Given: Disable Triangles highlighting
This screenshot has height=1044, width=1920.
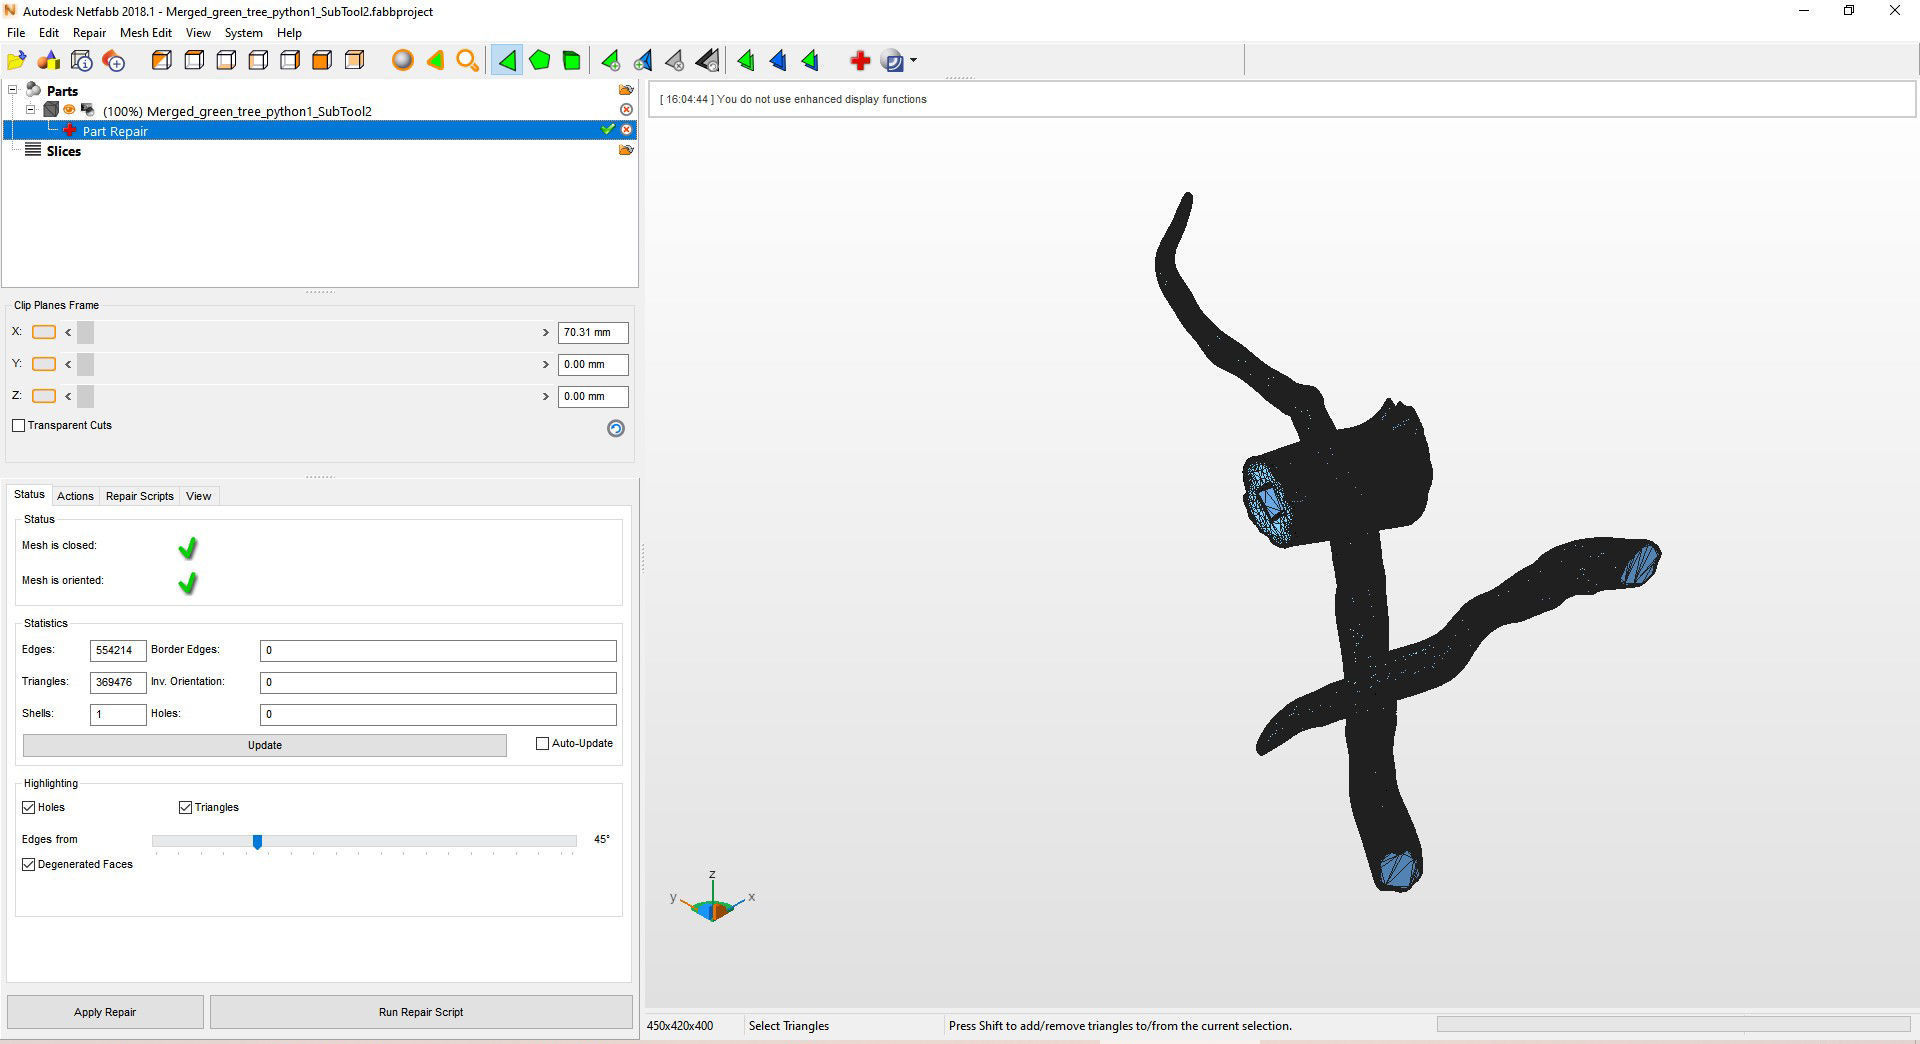Looking at the screenshot, I should 185,807.
